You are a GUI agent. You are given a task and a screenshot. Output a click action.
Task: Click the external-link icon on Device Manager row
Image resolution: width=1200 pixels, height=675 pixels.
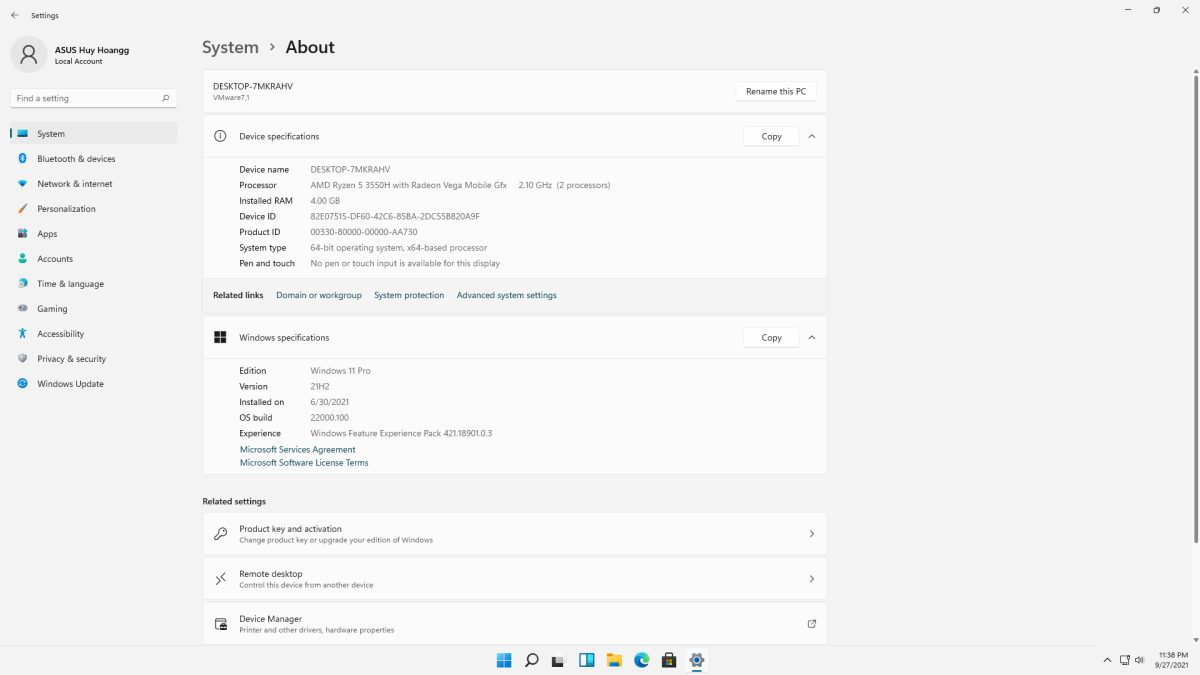pos(811,624)
